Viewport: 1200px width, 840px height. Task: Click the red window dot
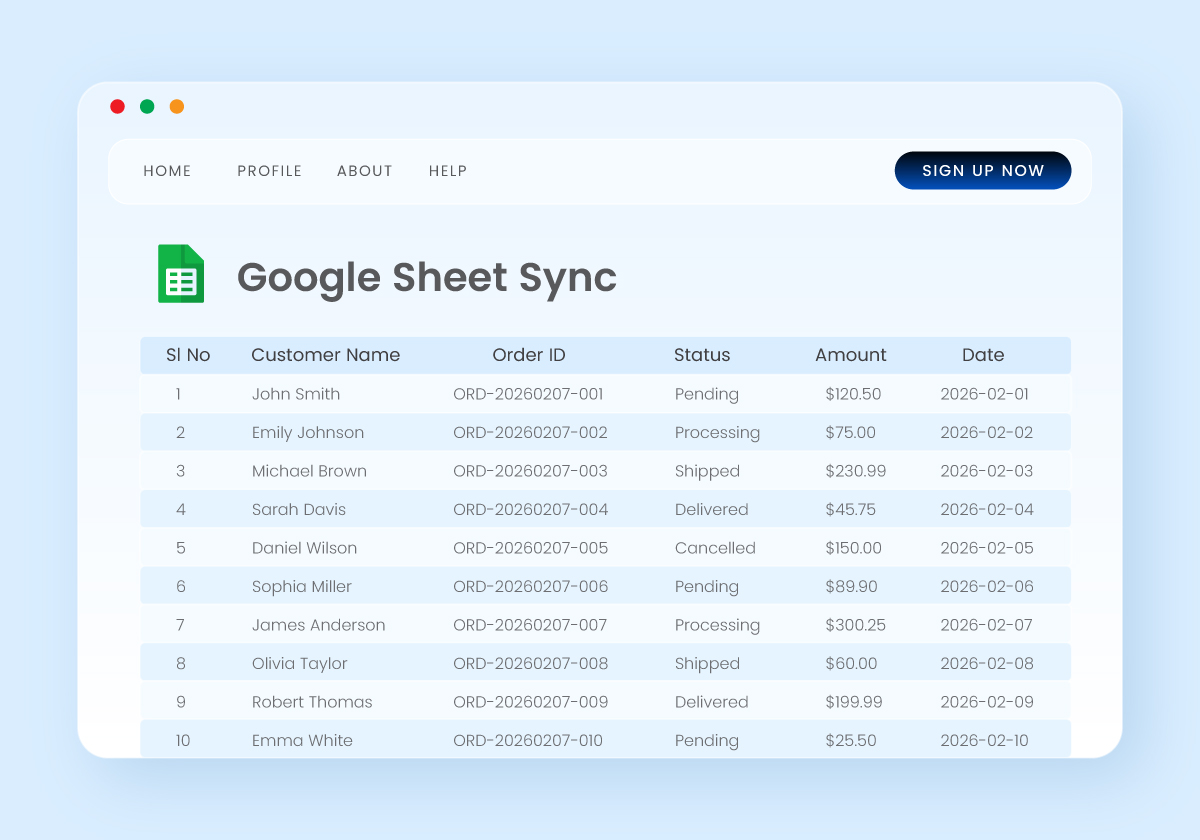coord(117,107)
